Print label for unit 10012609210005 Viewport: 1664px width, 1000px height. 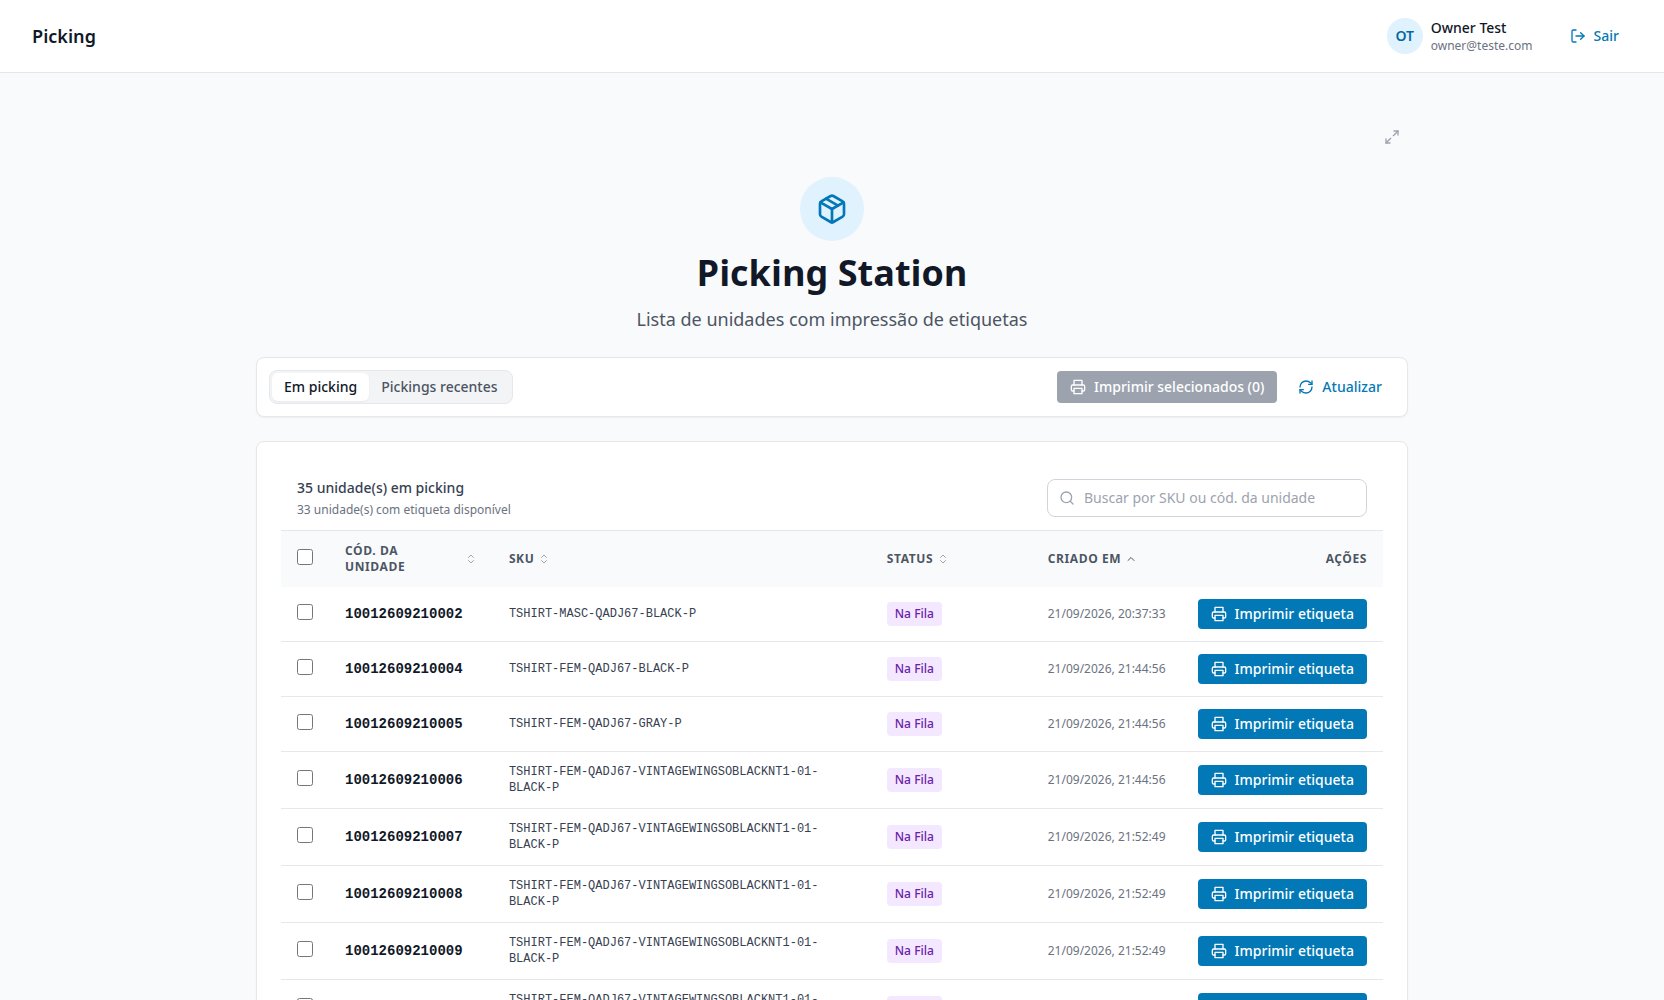(x=1282, y=724)
